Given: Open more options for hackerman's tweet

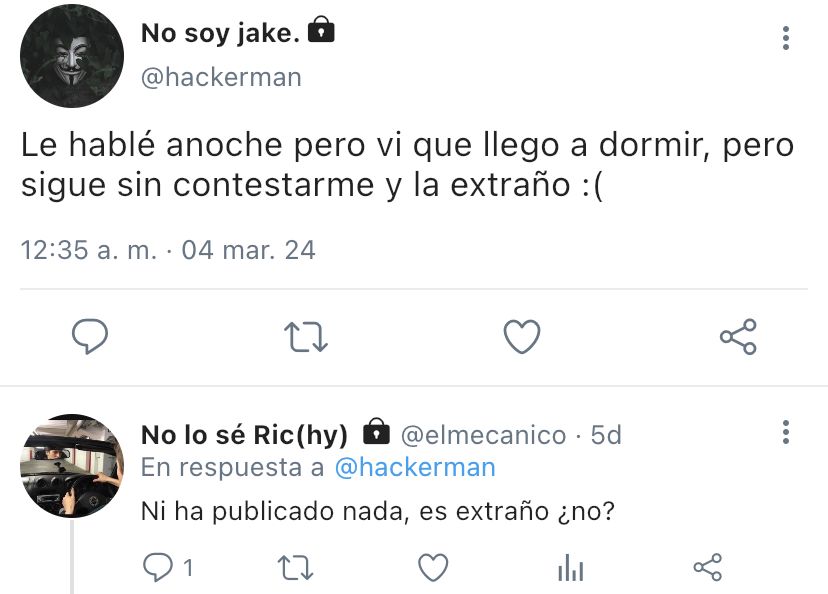Looking at the screenshot, I should [x=786, y=38].
